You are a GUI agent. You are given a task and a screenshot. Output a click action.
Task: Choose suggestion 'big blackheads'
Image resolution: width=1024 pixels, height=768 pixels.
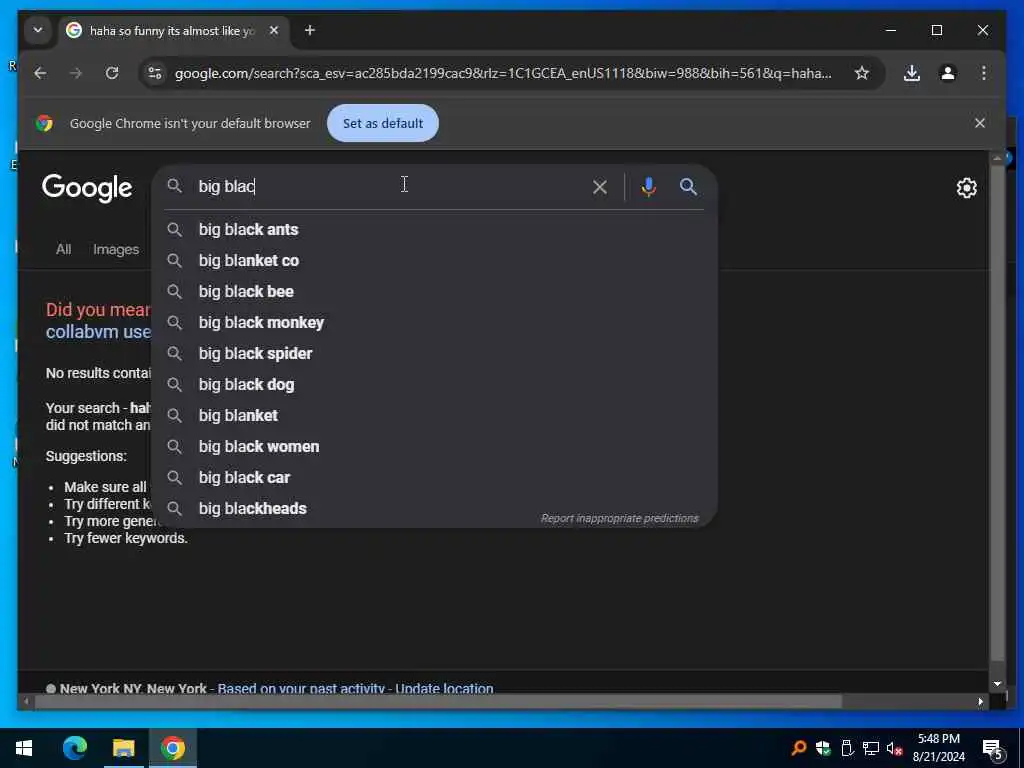pyautogui.click(x=434, y=509)
